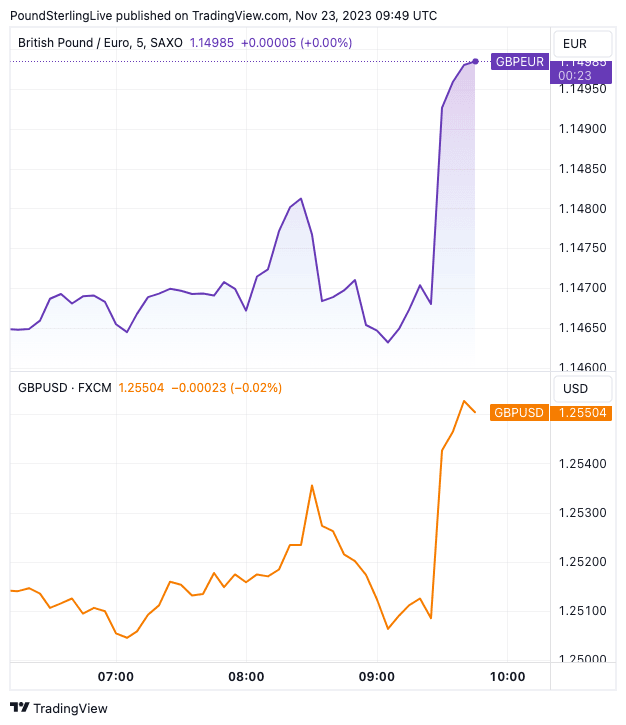Select the 07:00 time axis marker
This screenshot has height=725, width=626.
(116, 677)
